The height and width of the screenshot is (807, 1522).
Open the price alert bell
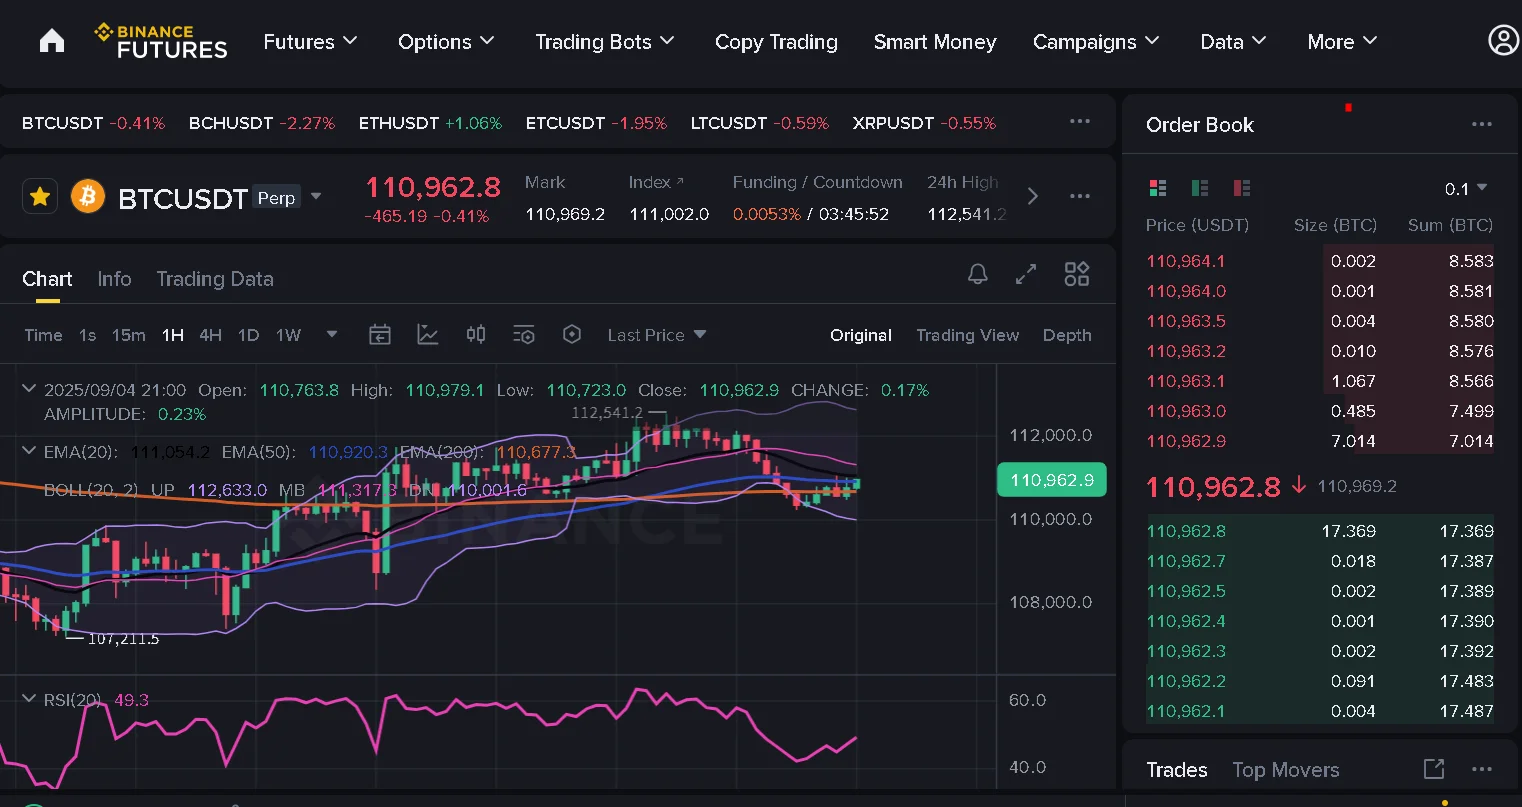coord(978,274)
